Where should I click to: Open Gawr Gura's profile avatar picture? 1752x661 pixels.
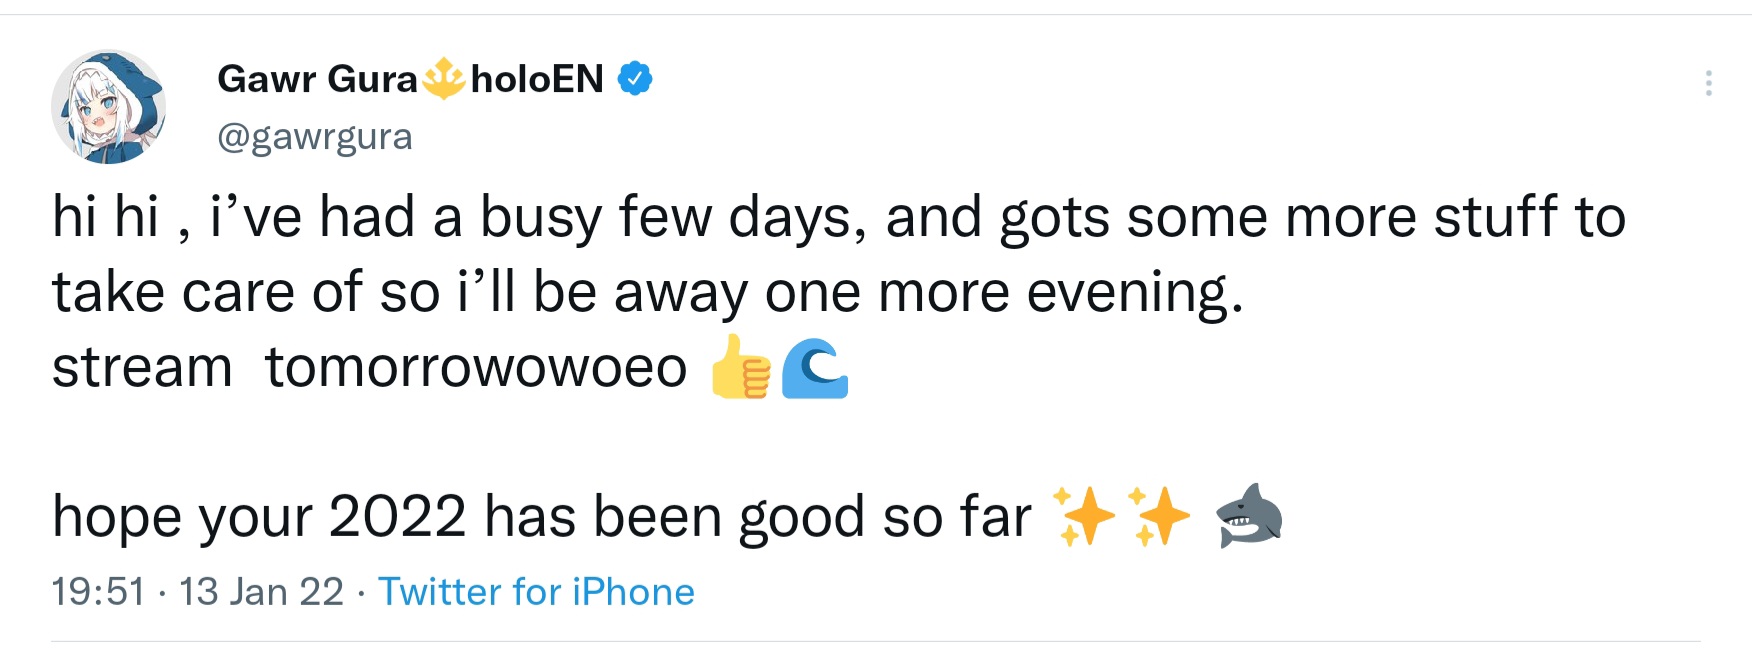tap(108, 107)
